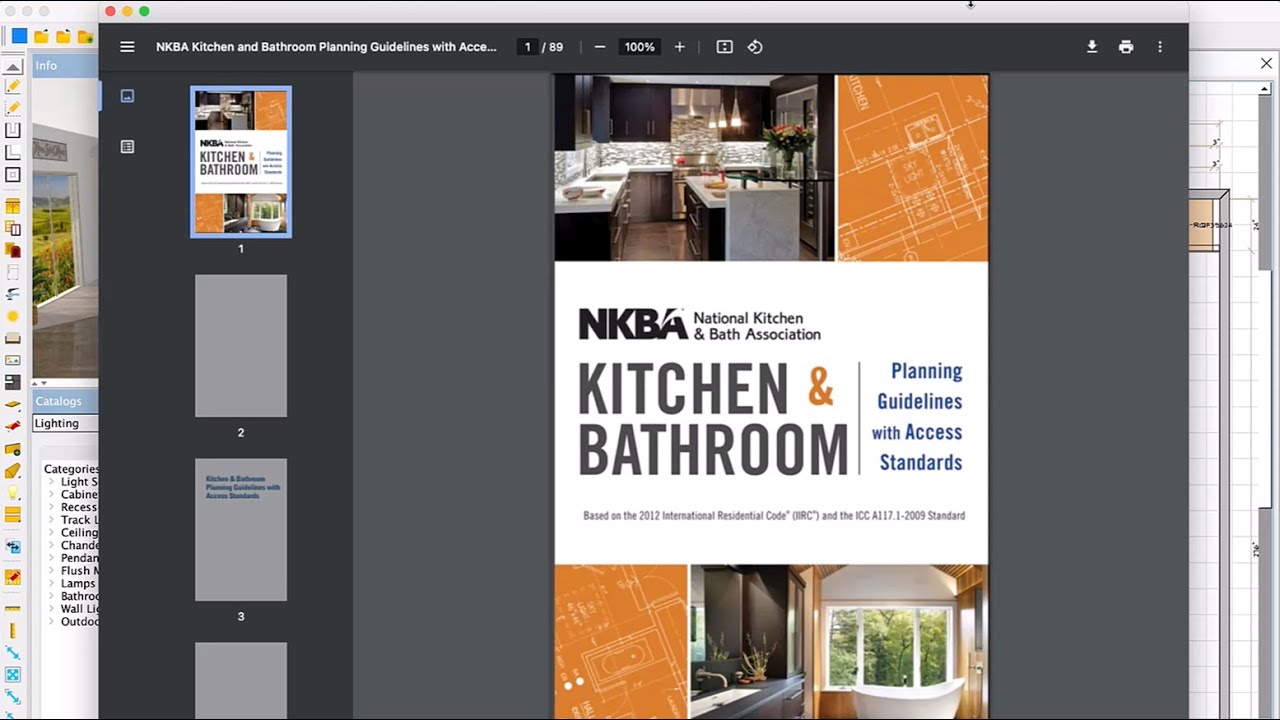The width and height of the screenshot is (1280, 720).
Task: Expand the Pendan… category
Action: (51, 558)
